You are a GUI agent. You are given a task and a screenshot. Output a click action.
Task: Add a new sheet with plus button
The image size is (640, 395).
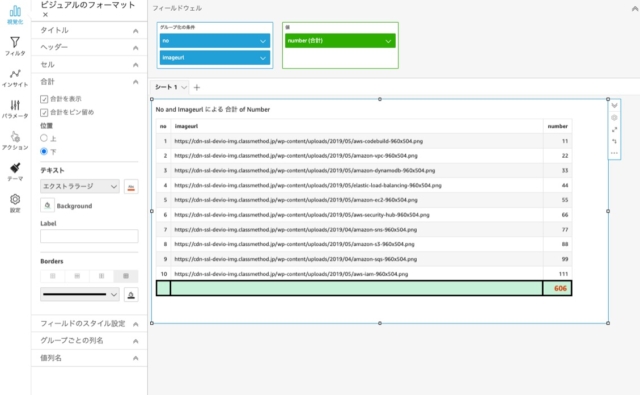point(197,87)
